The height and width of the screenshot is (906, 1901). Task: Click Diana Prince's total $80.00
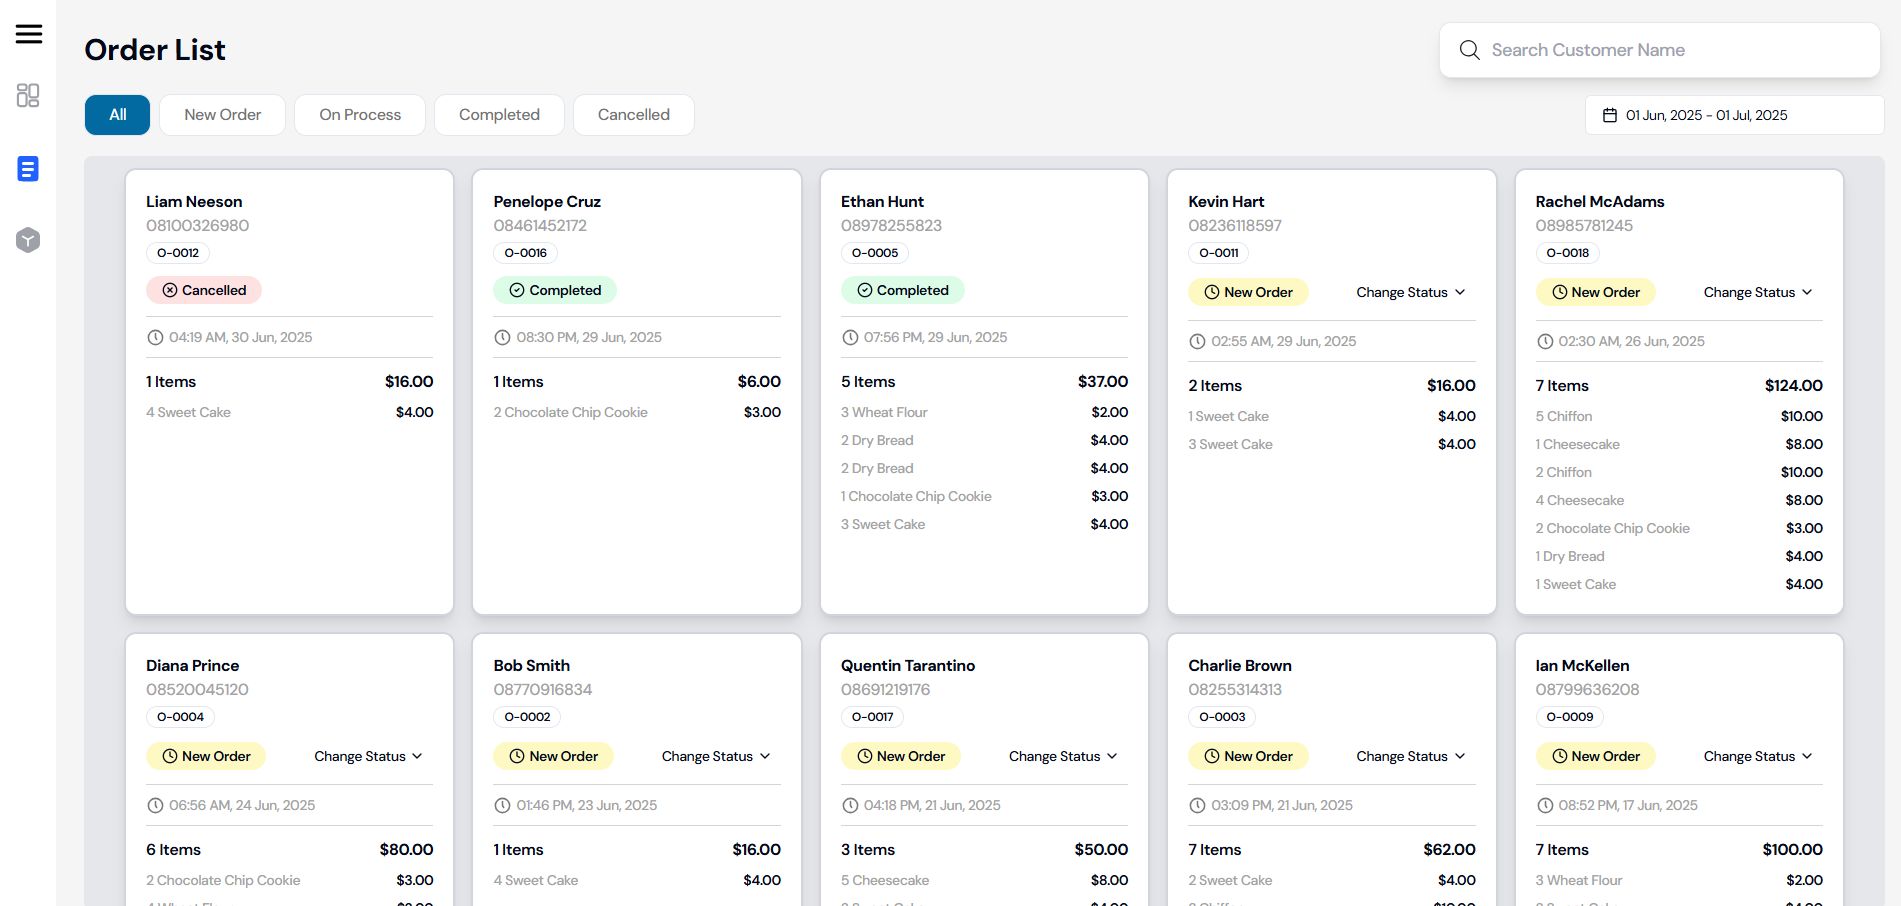(x=406, y=849)
